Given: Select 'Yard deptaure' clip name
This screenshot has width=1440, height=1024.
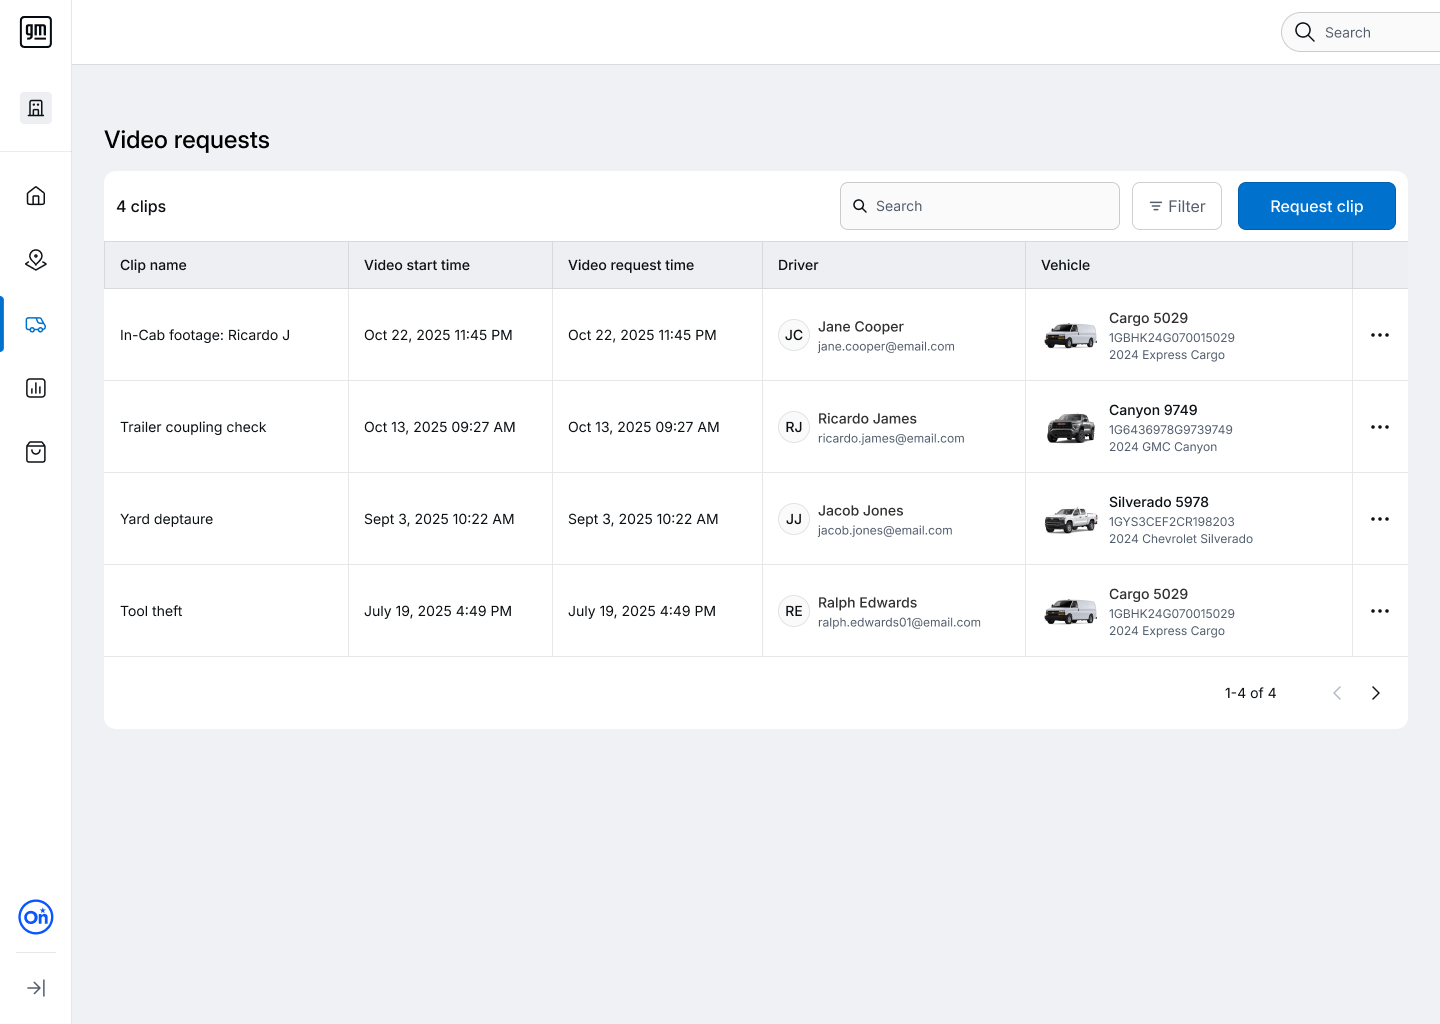Looking at the screenshot, I should click(x=166, y=519).
